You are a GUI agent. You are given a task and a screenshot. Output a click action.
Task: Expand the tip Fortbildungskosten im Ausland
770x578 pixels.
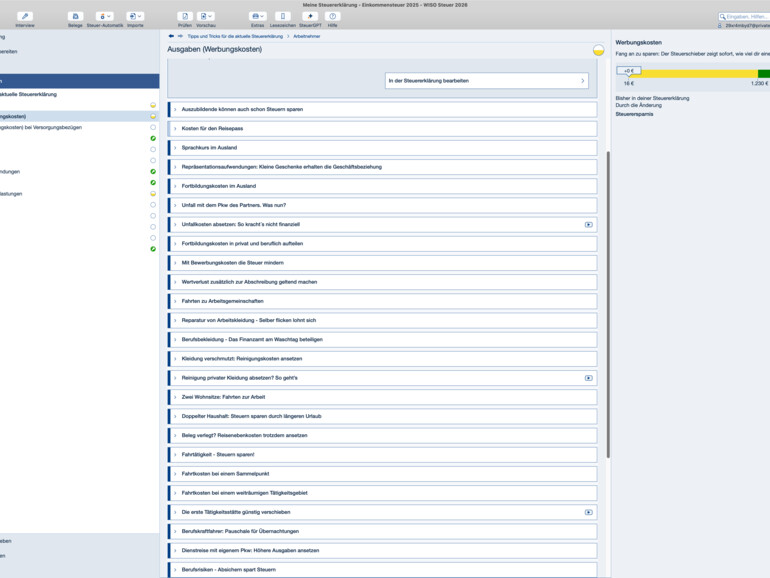383,186
